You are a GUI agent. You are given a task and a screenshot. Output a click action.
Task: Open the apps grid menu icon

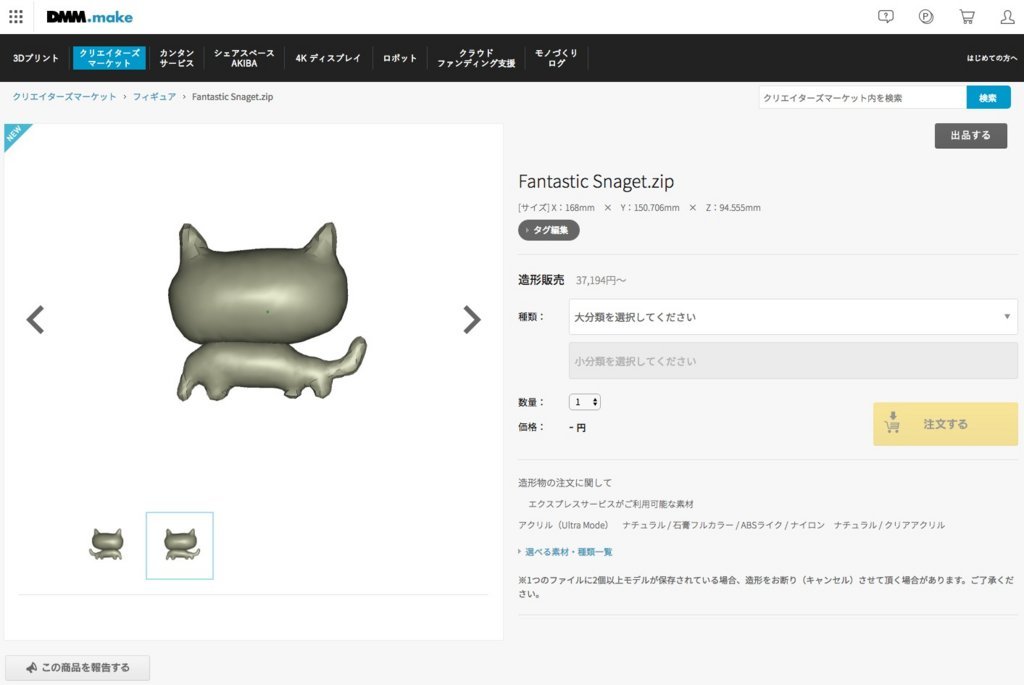(x=16, y=17)
